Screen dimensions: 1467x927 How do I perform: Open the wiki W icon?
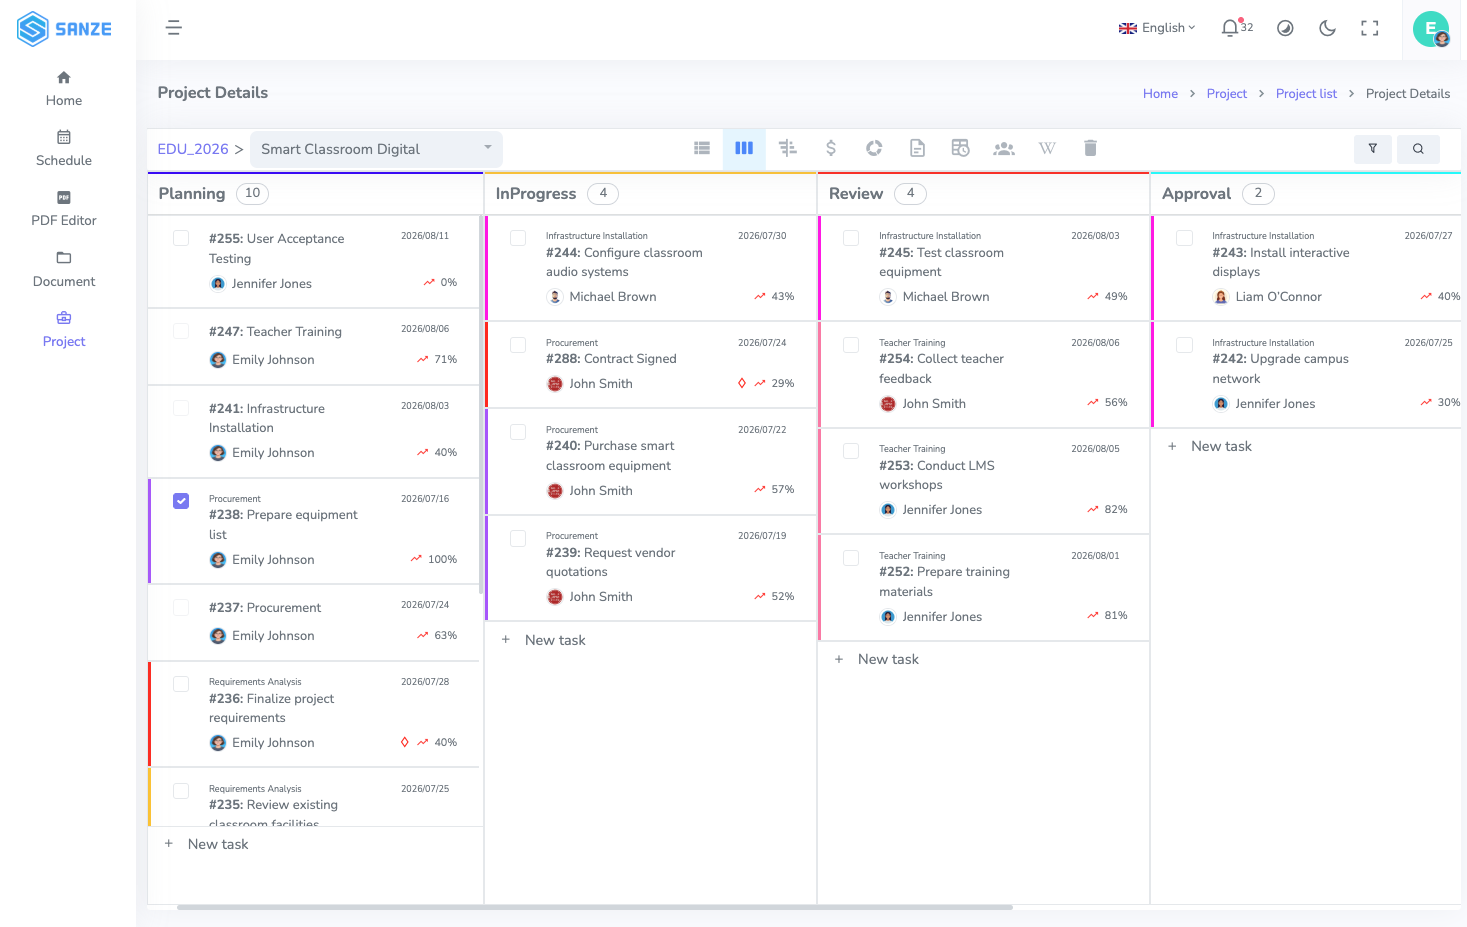(x=1047, y=148)
